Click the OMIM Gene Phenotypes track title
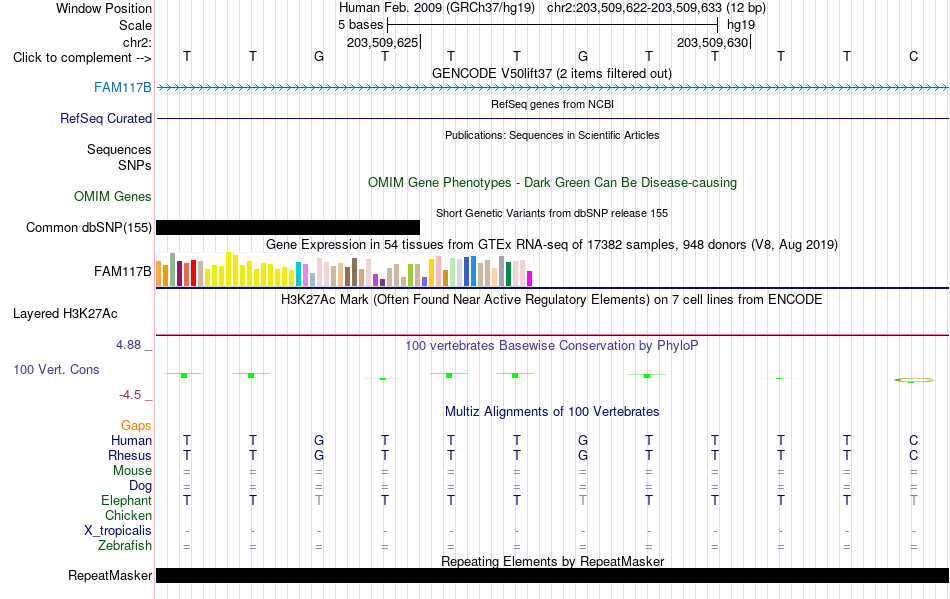The height and width of the screenshot is (599, 950). 552,182
